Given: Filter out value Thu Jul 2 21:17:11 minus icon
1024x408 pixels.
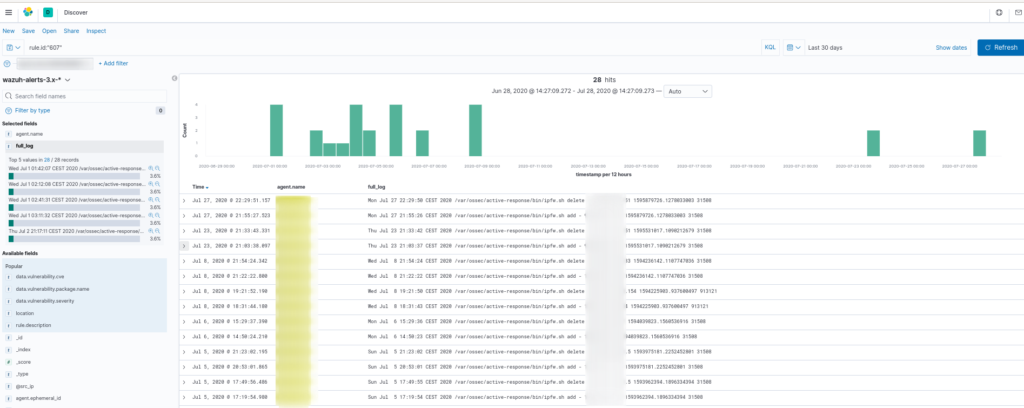Looking at the screenshot, I should [x=157, y=231].
